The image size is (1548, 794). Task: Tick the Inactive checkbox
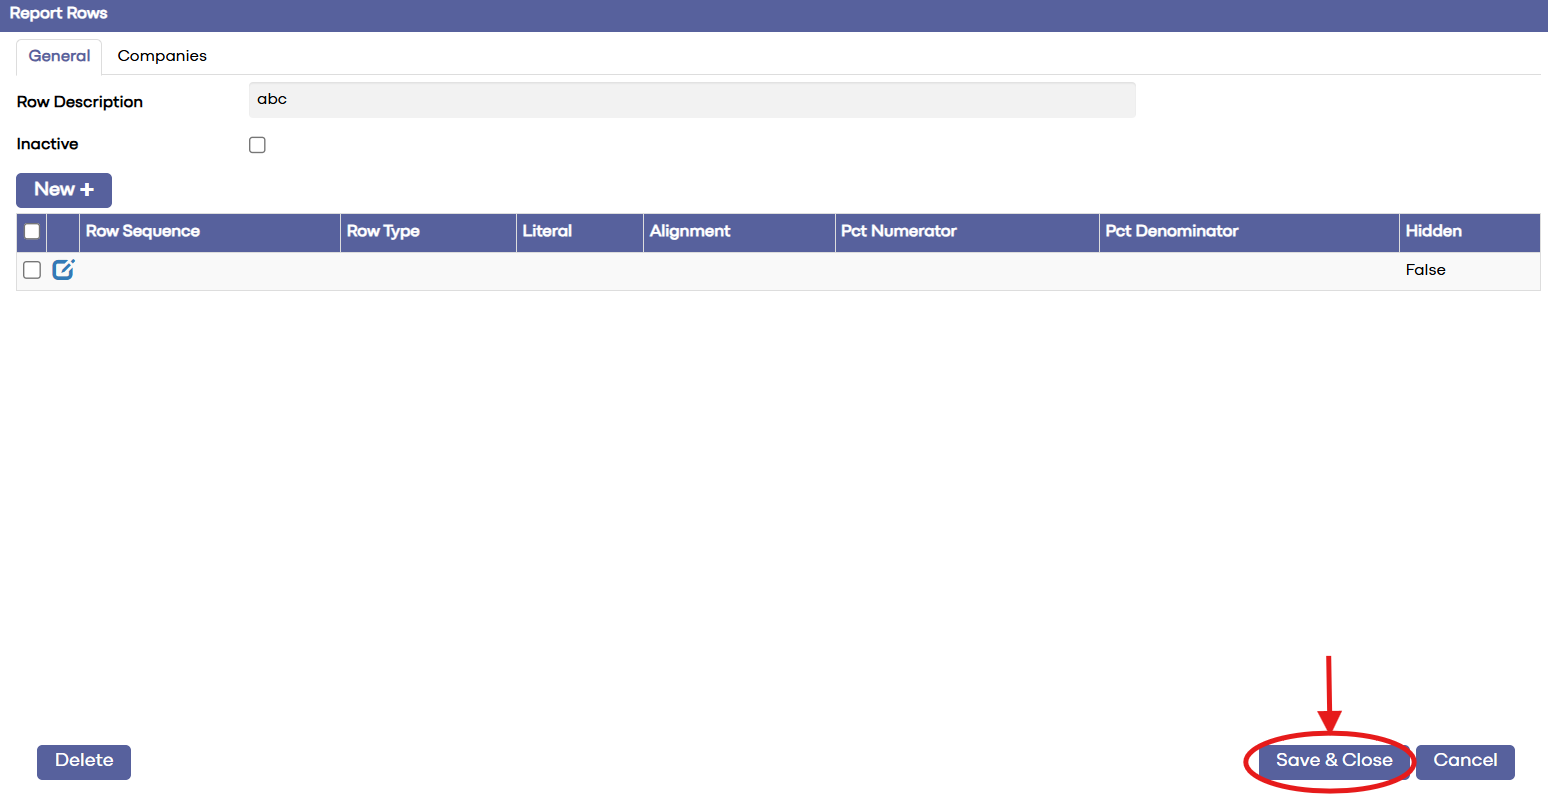[x=257, y=145]
